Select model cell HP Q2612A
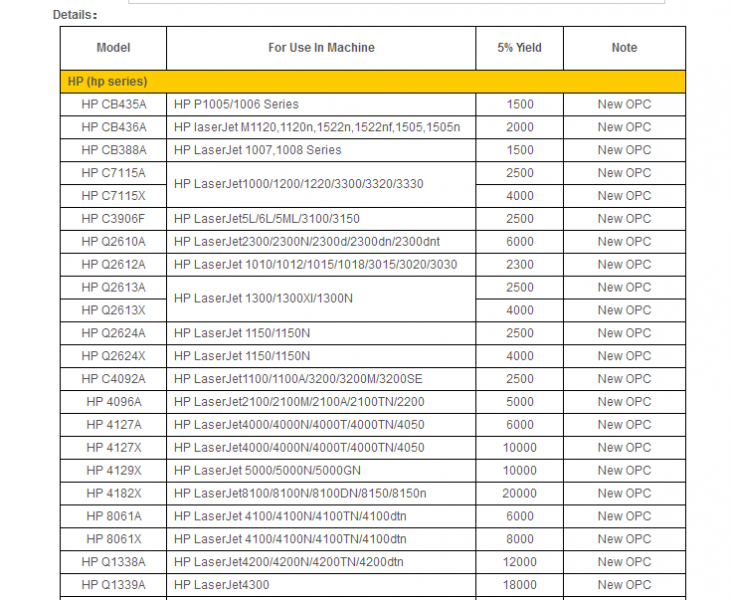The width and height of the screenshot is (731, 600). [113, 264]
